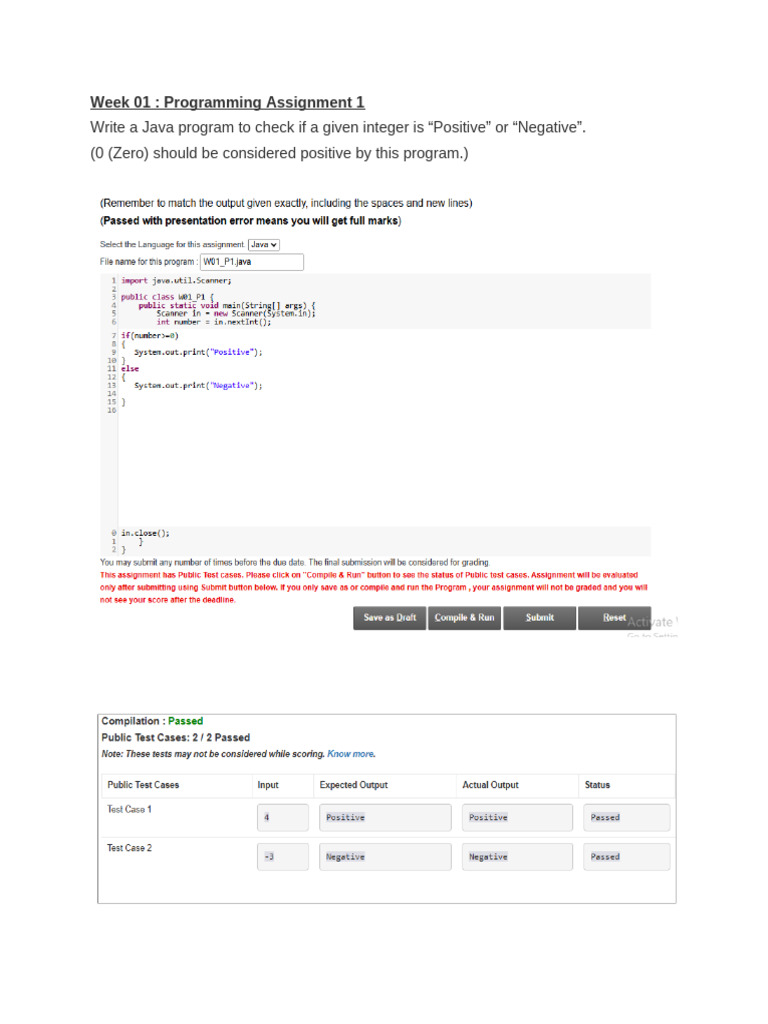This screenshot has width=768, height=1024.
Task: Click the Reset button
Action: [x=614, y=618]
